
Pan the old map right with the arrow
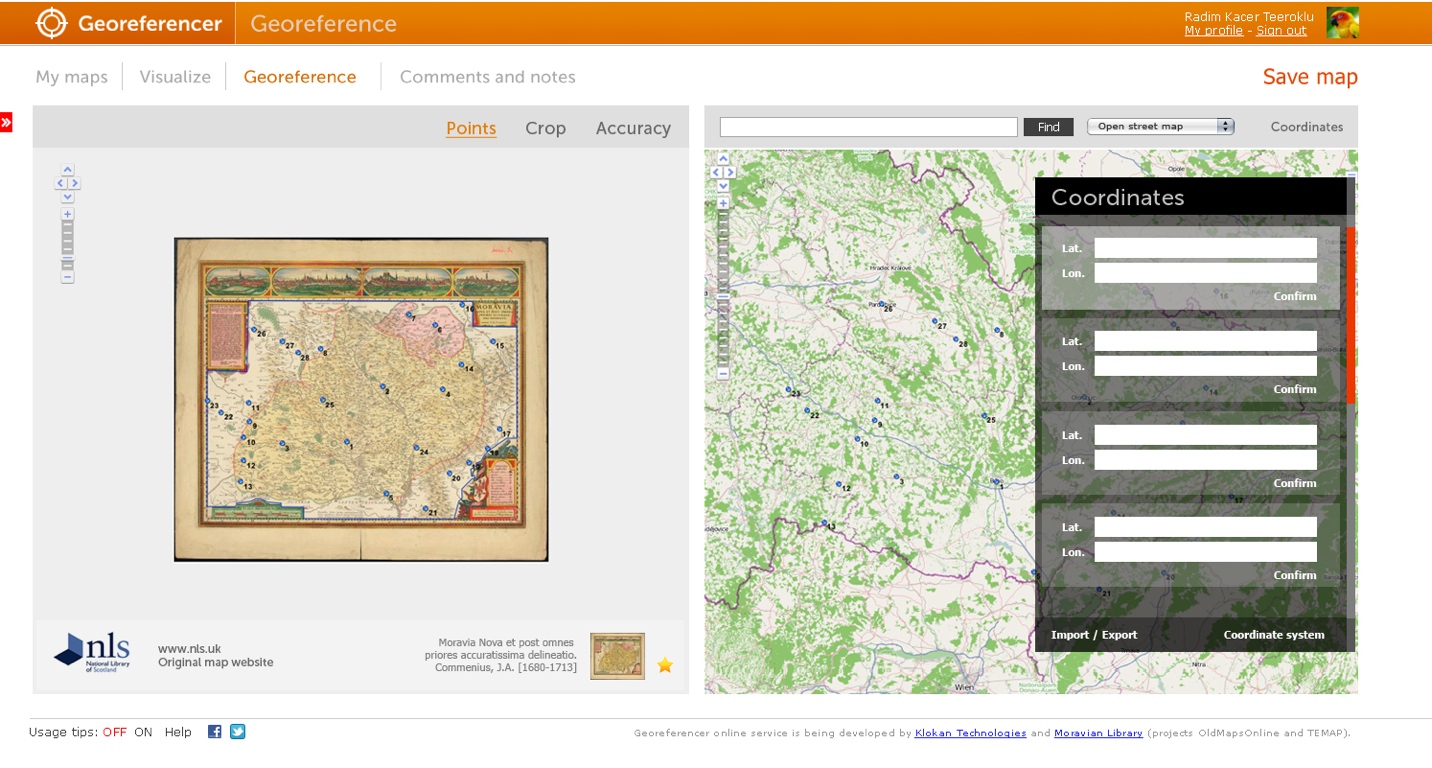[74, 183]
